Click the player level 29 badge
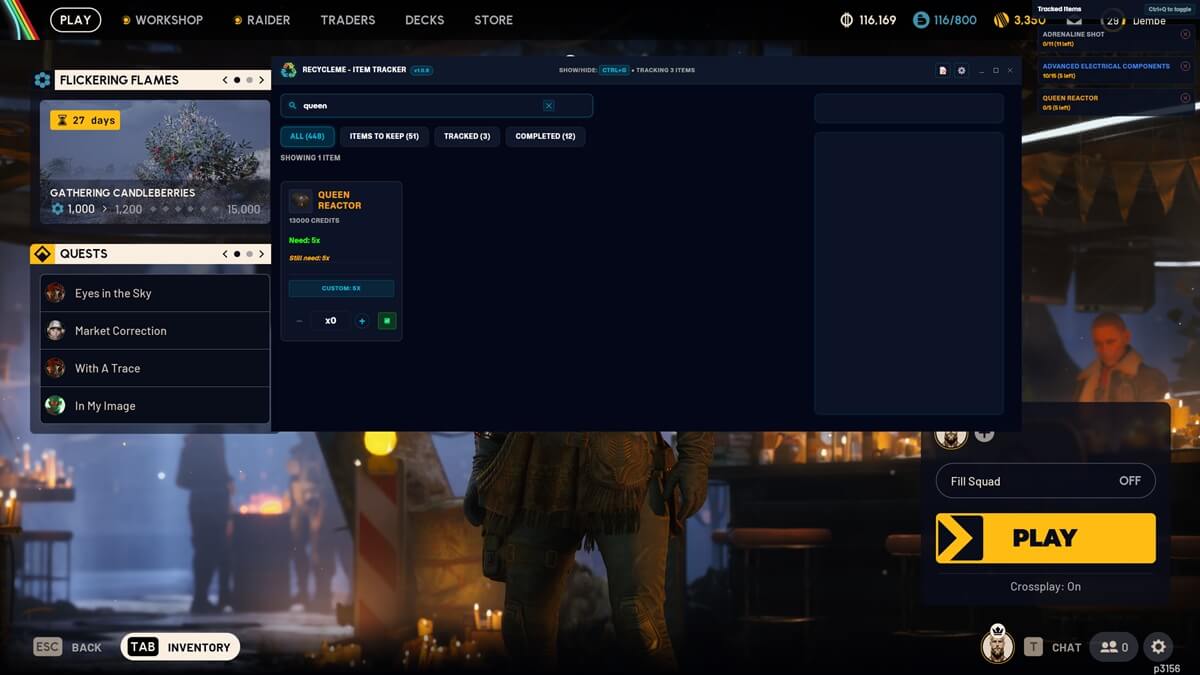This screenshot has width=1200, height=675. click(1113, 21)
